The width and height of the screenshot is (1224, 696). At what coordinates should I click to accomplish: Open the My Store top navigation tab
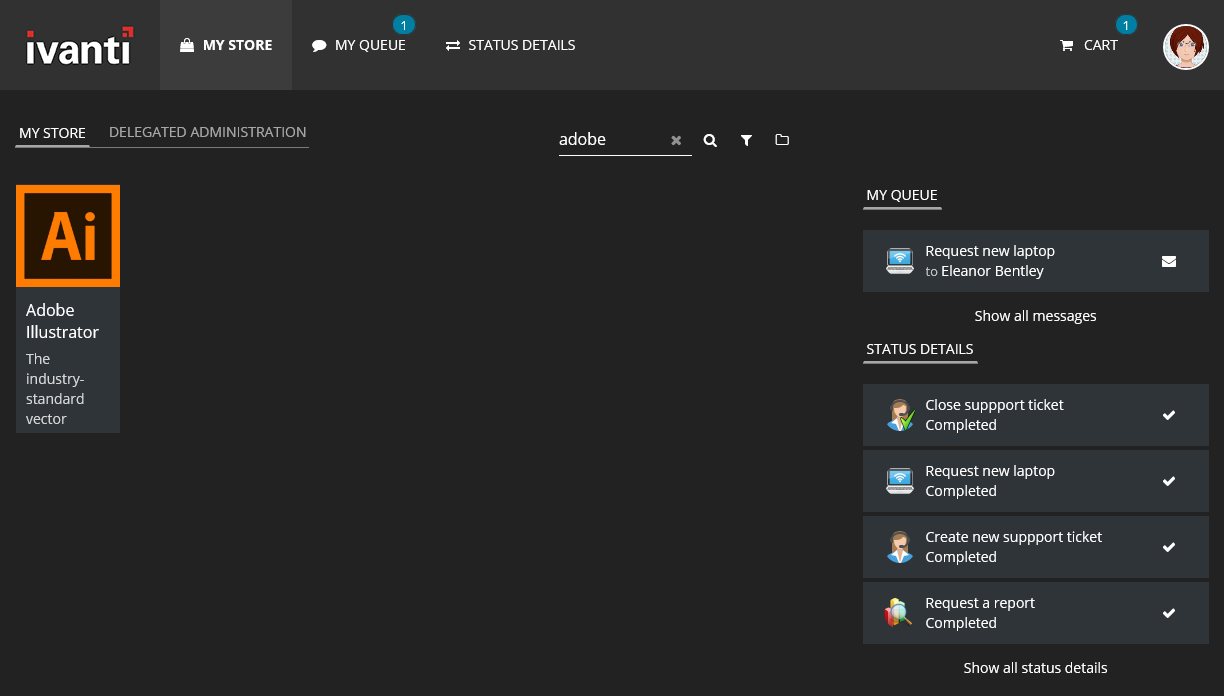pos(226,45)
